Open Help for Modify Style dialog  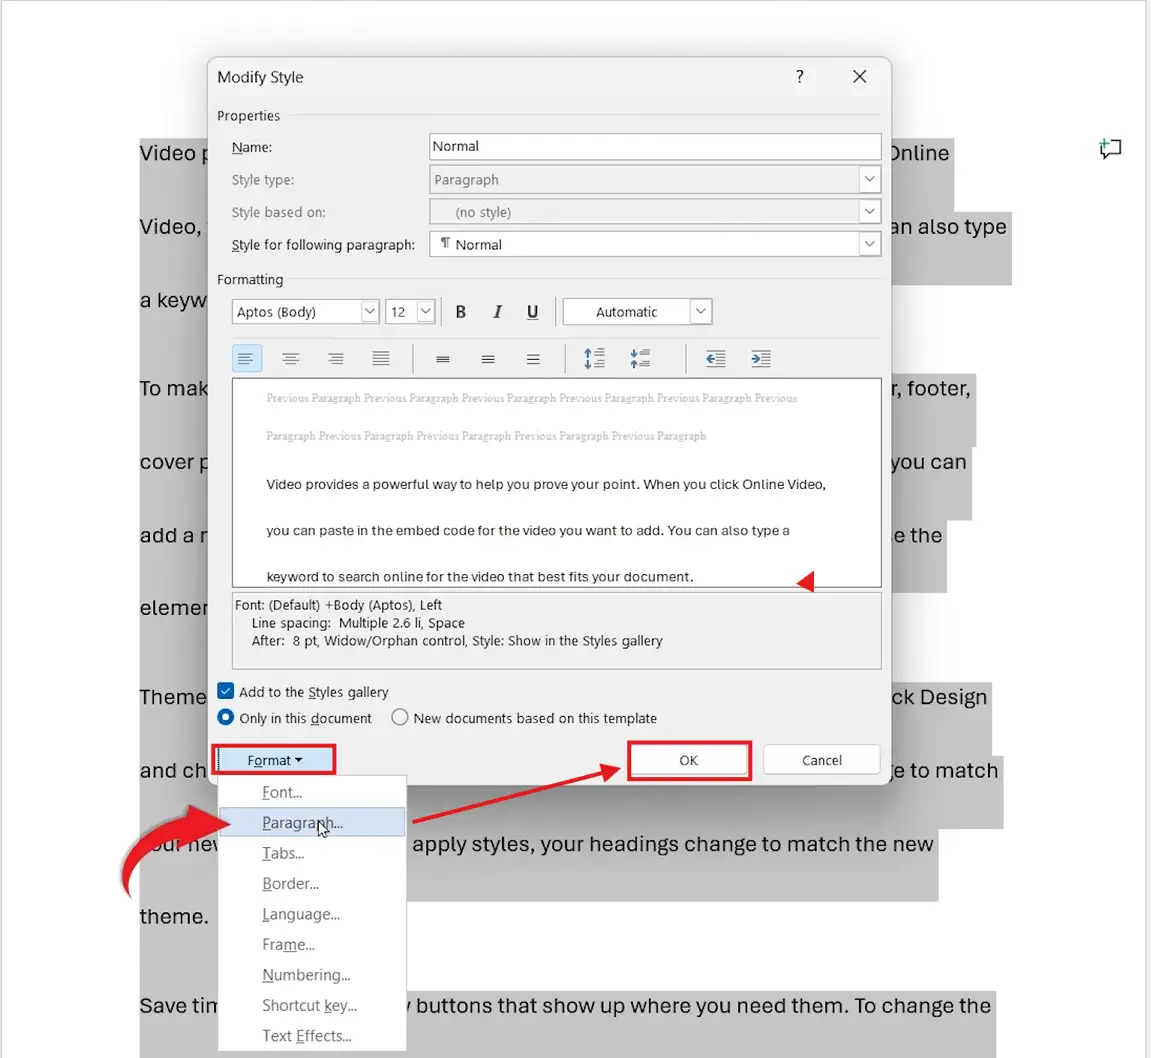click(x=799, y=77)
